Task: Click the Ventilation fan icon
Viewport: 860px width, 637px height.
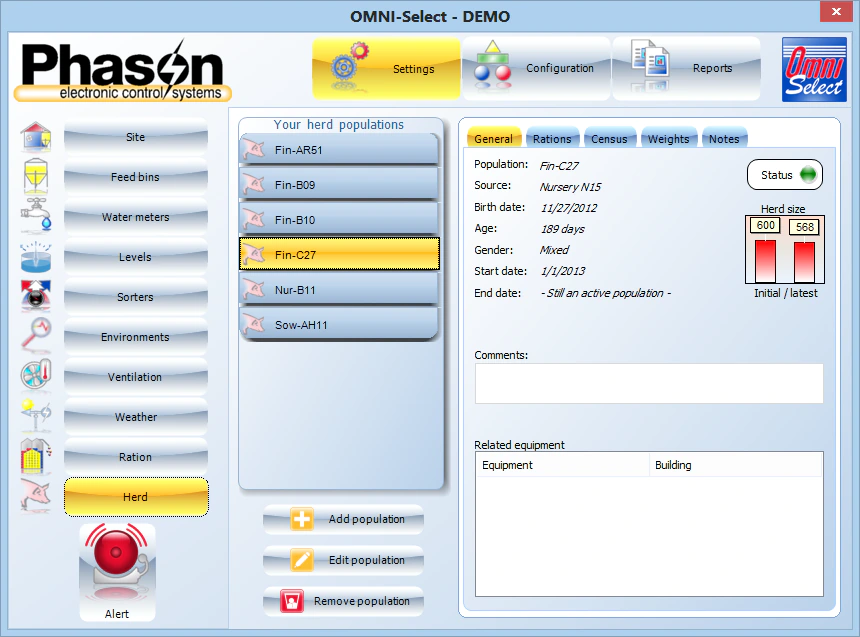Action: 36,377
